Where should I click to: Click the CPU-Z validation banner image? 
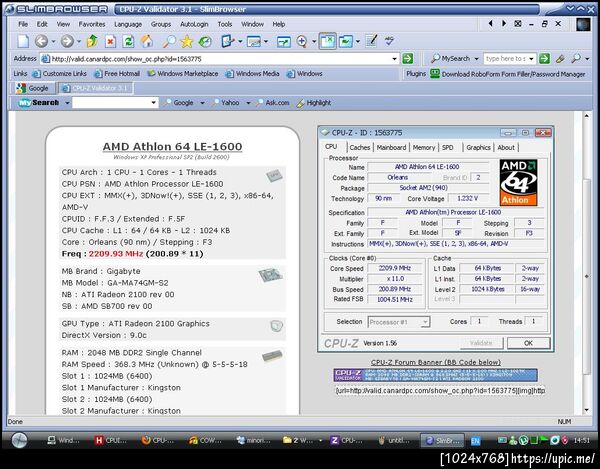(435, 375)
